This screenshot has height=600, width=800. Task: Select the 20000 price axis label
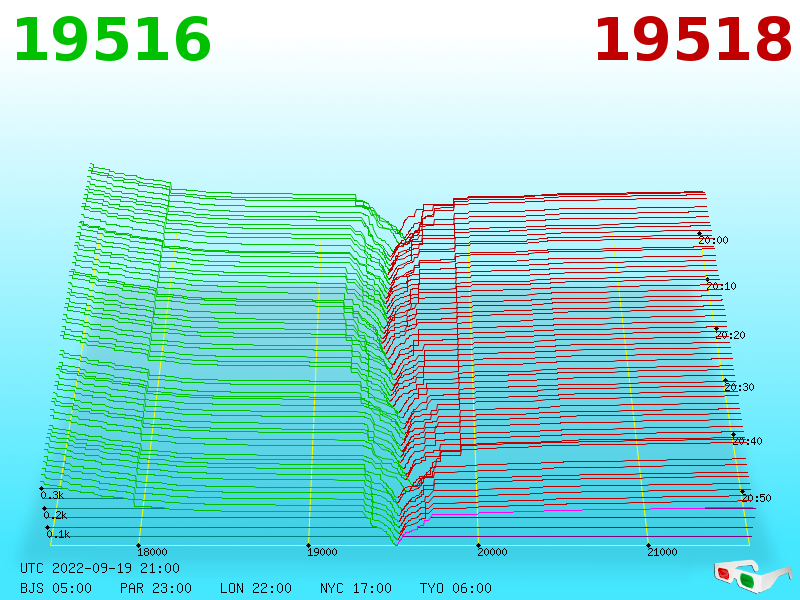[x=492, y=552]
